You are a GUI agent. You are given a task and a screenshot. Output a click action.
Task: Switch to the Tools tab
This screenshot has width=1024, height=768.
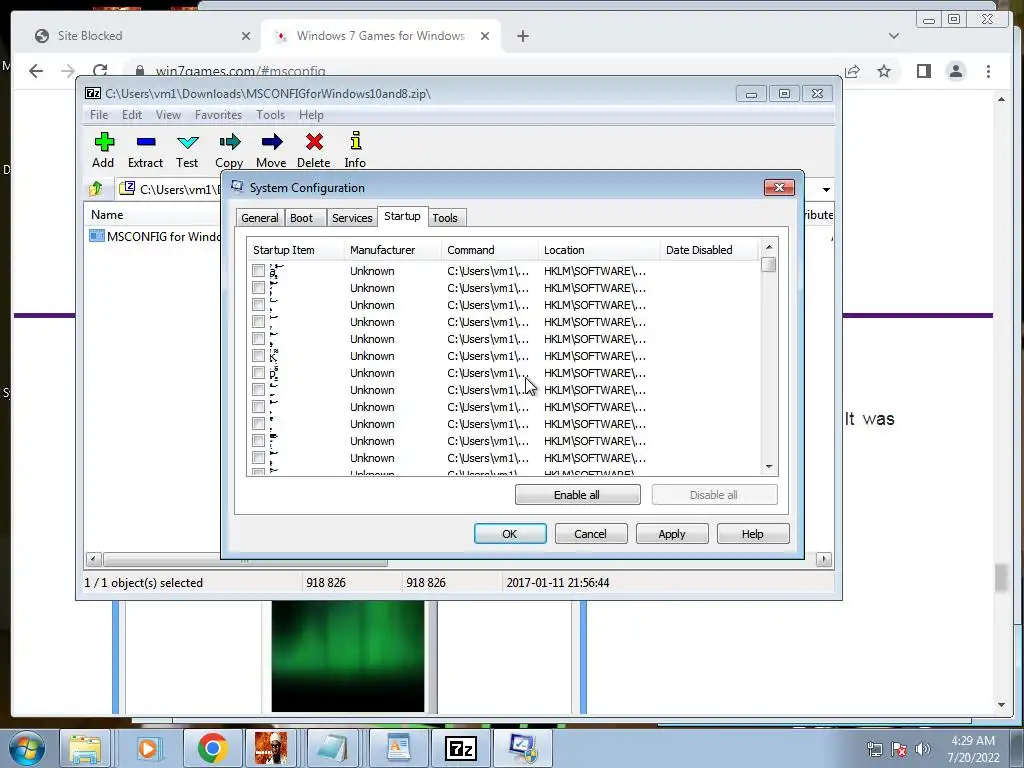[445, 217]
